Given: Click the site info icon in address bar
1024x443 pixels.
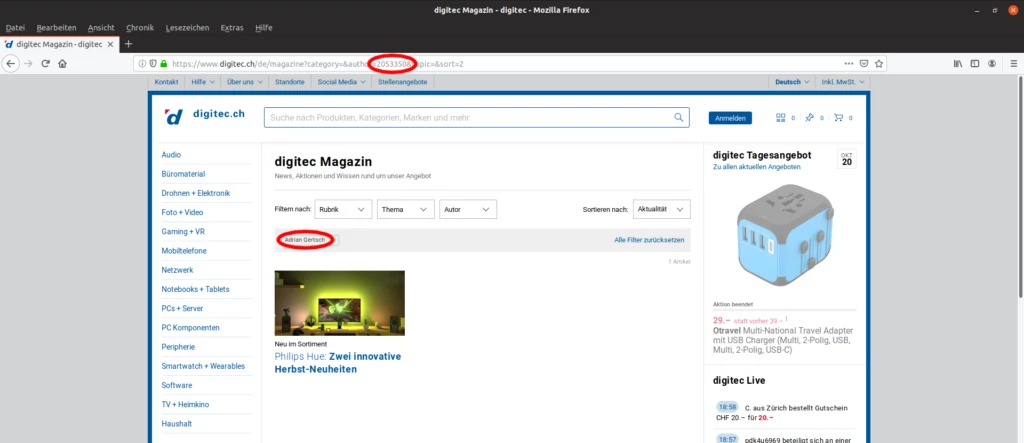Looking at the screenshot, I should pos(142,64).
